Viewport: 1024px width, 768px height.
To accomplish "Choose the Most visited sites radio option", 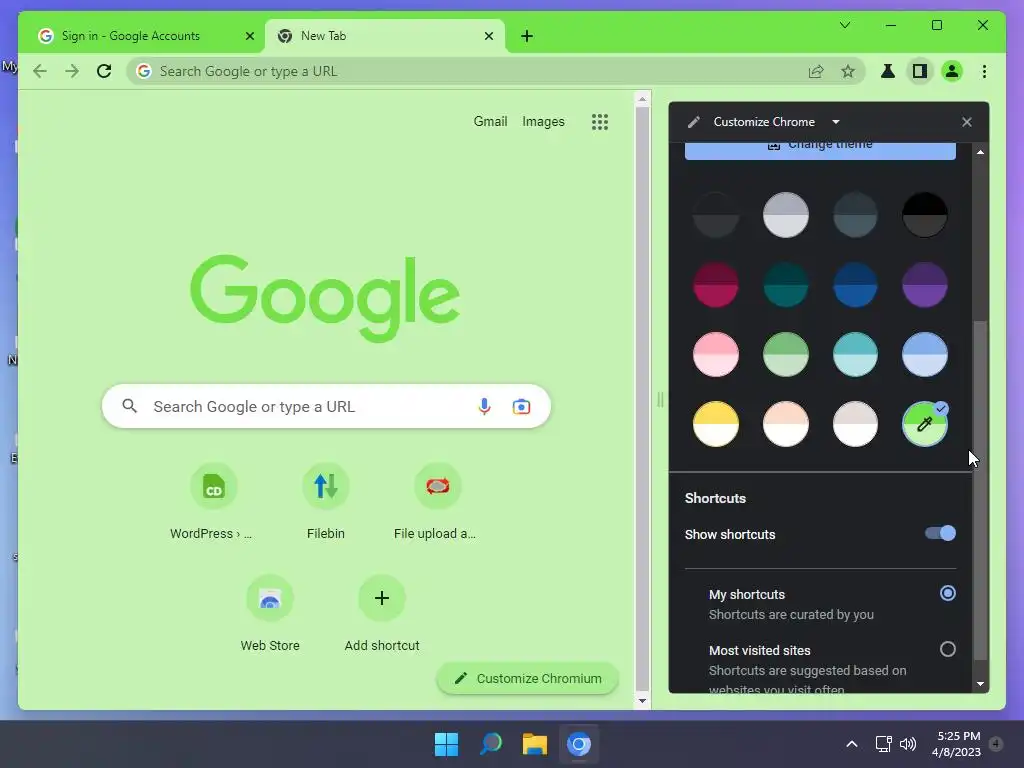I will pyautogui.click(x=948, y=649).
